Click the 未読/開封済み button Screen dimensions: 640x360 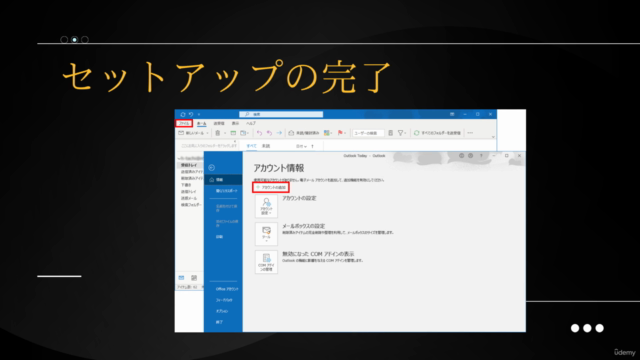[304, 133]
